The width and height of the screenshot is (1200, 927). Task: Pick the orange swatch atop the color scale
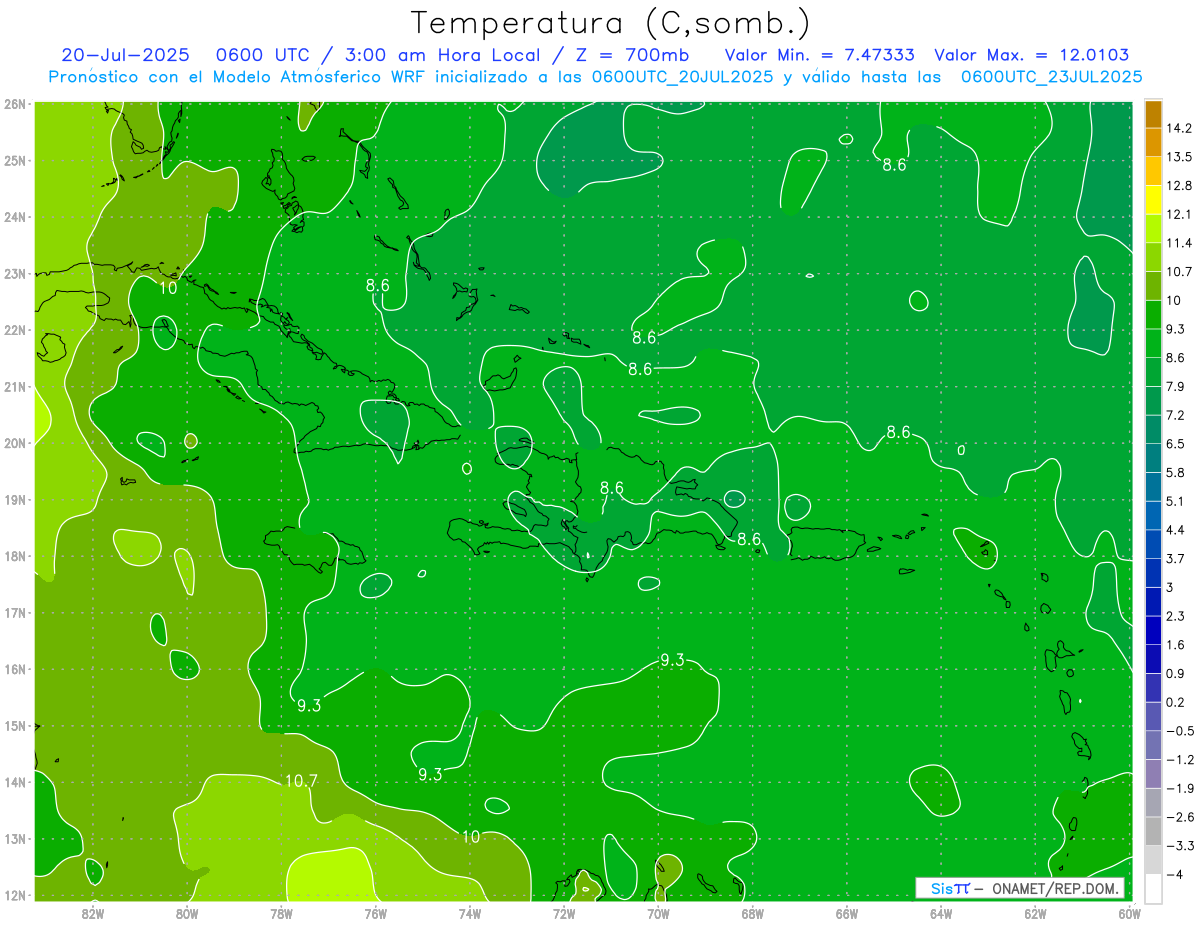[x=1153, y=113]
